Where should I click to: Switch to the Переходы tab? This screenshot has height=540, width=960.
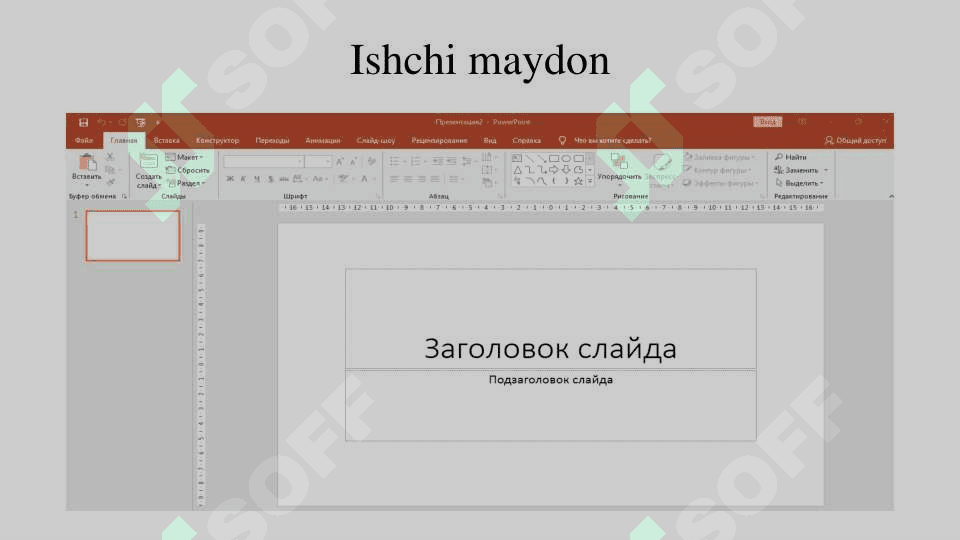(272, 140)
